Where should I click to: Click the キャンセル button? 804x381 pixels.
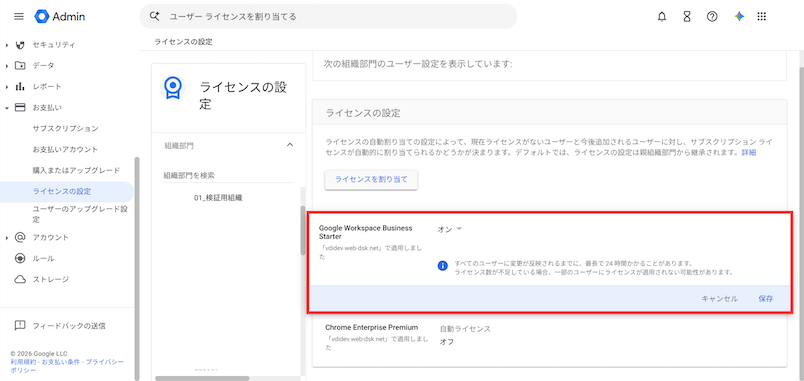tap(719, 298)
